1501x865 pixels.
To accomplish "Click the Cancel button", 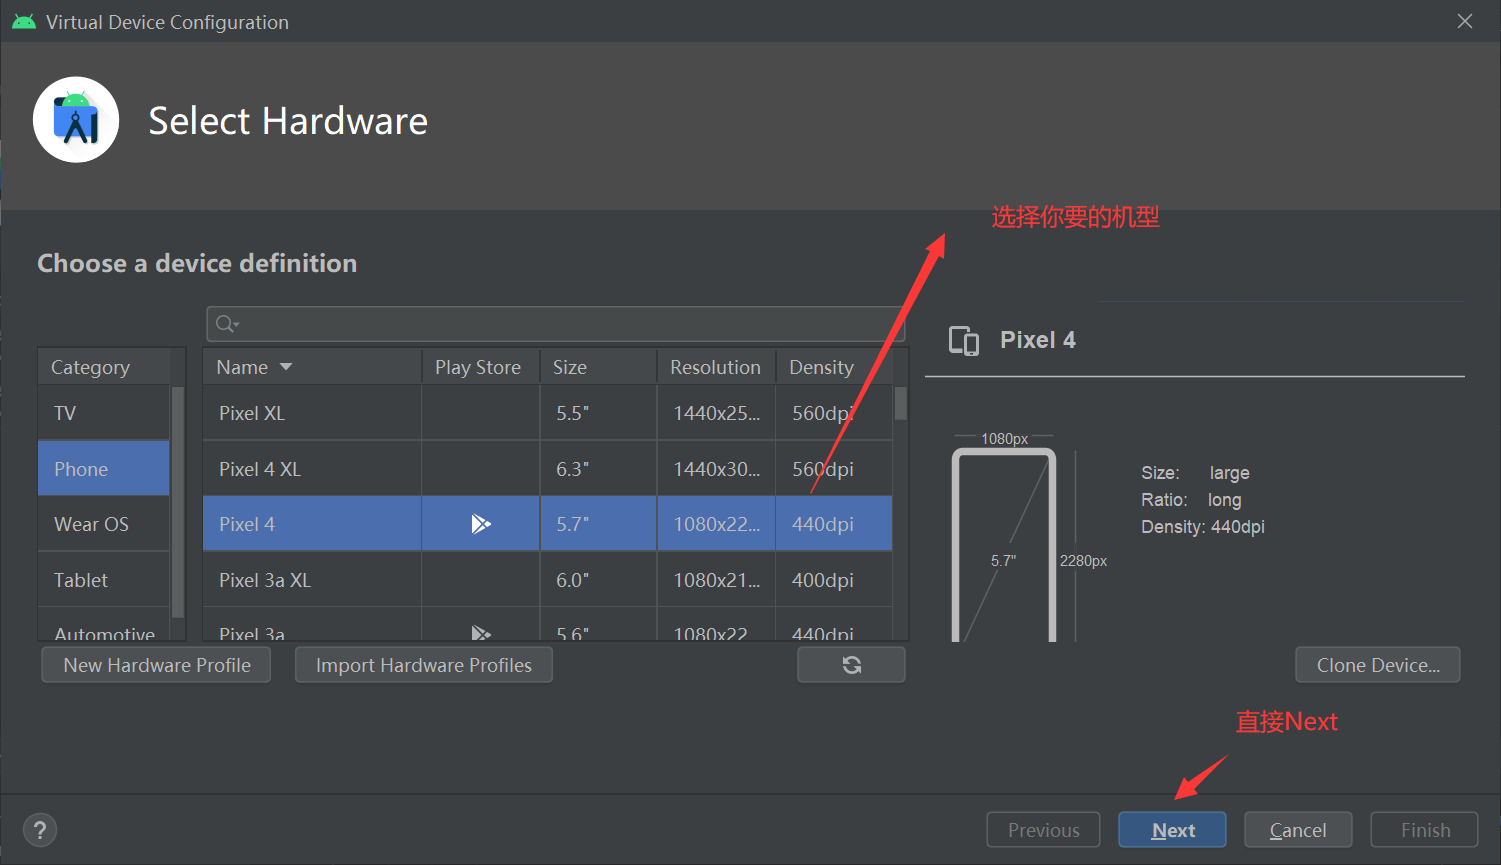I will [x=1298, y=830].
